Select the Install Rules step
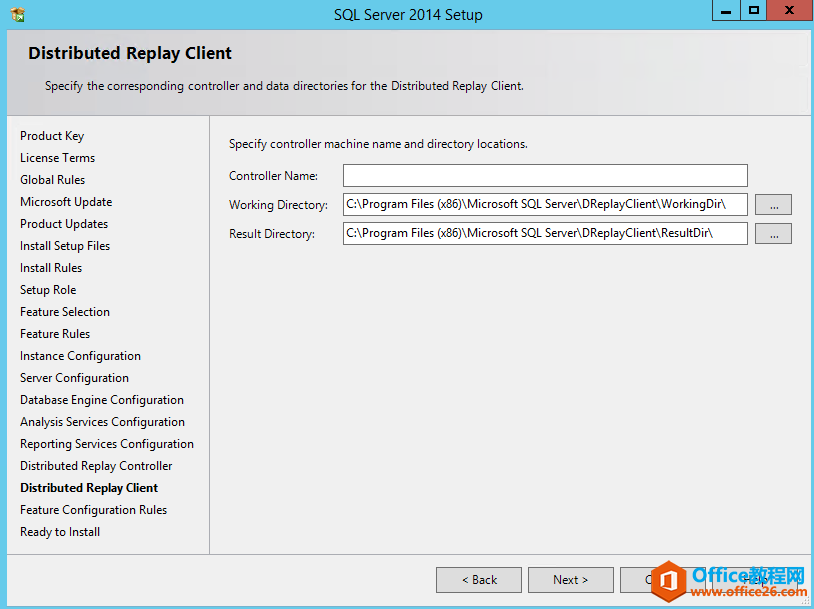The height and width of the screenshot is (609, 814). click(51, 268)
